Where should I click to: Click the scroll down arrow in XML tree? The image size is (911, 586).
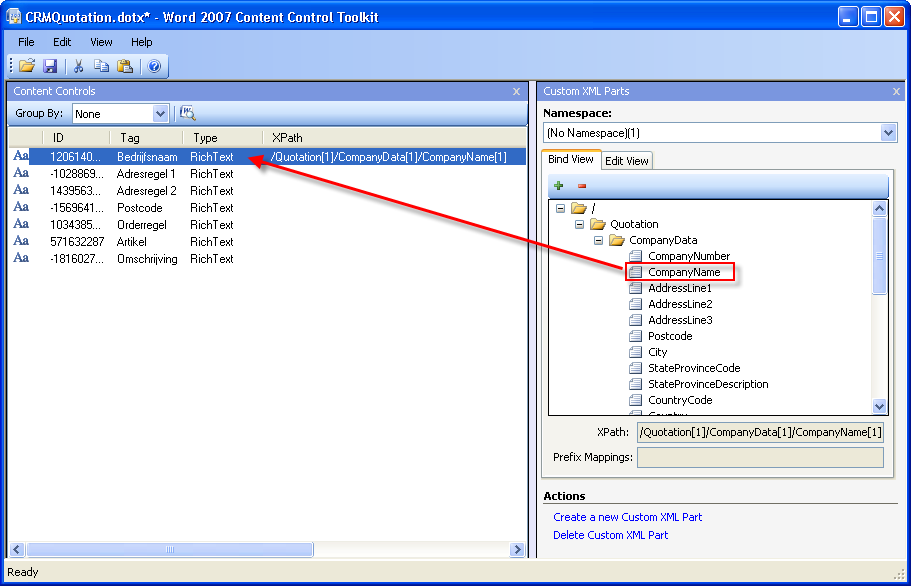[879, 407]
